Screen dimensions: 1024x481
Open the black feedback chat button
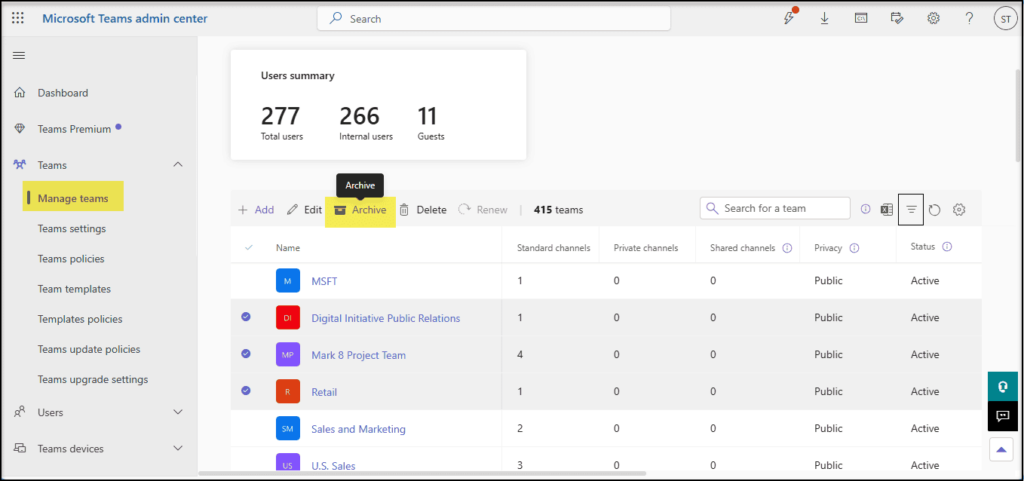[1002, 416]
